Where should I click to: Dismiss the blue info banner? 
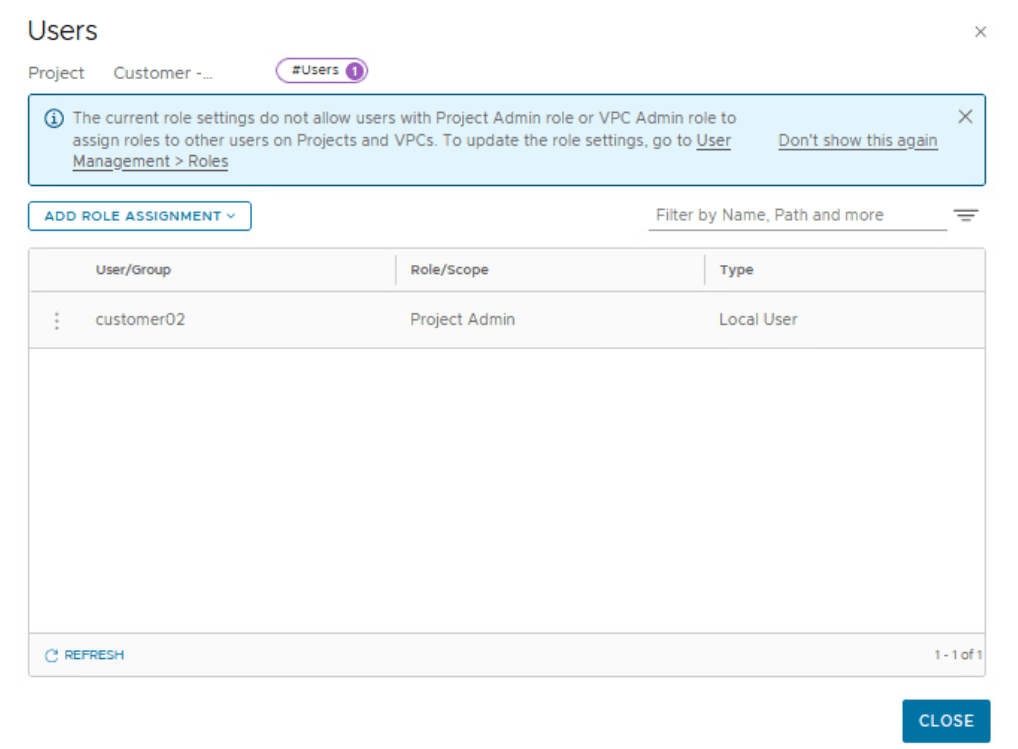click(x=964, y=117)
